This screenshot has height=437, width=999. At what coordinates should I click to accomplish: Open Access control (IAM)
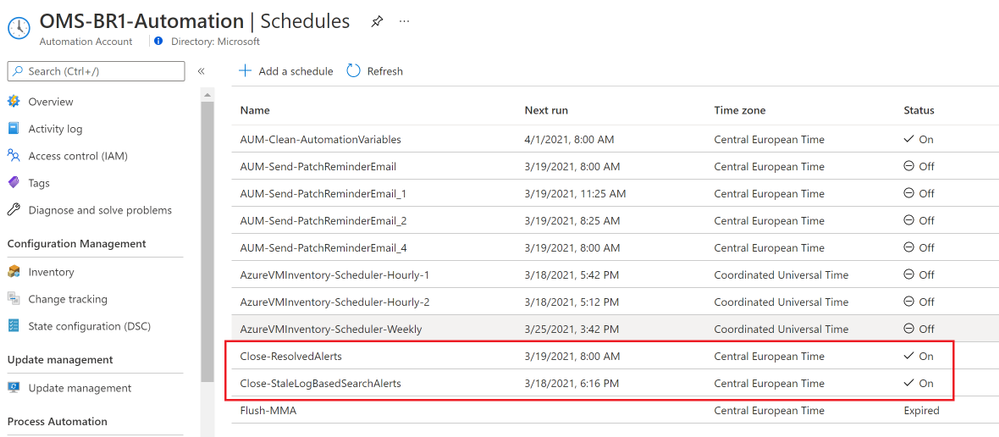(78, 156)
